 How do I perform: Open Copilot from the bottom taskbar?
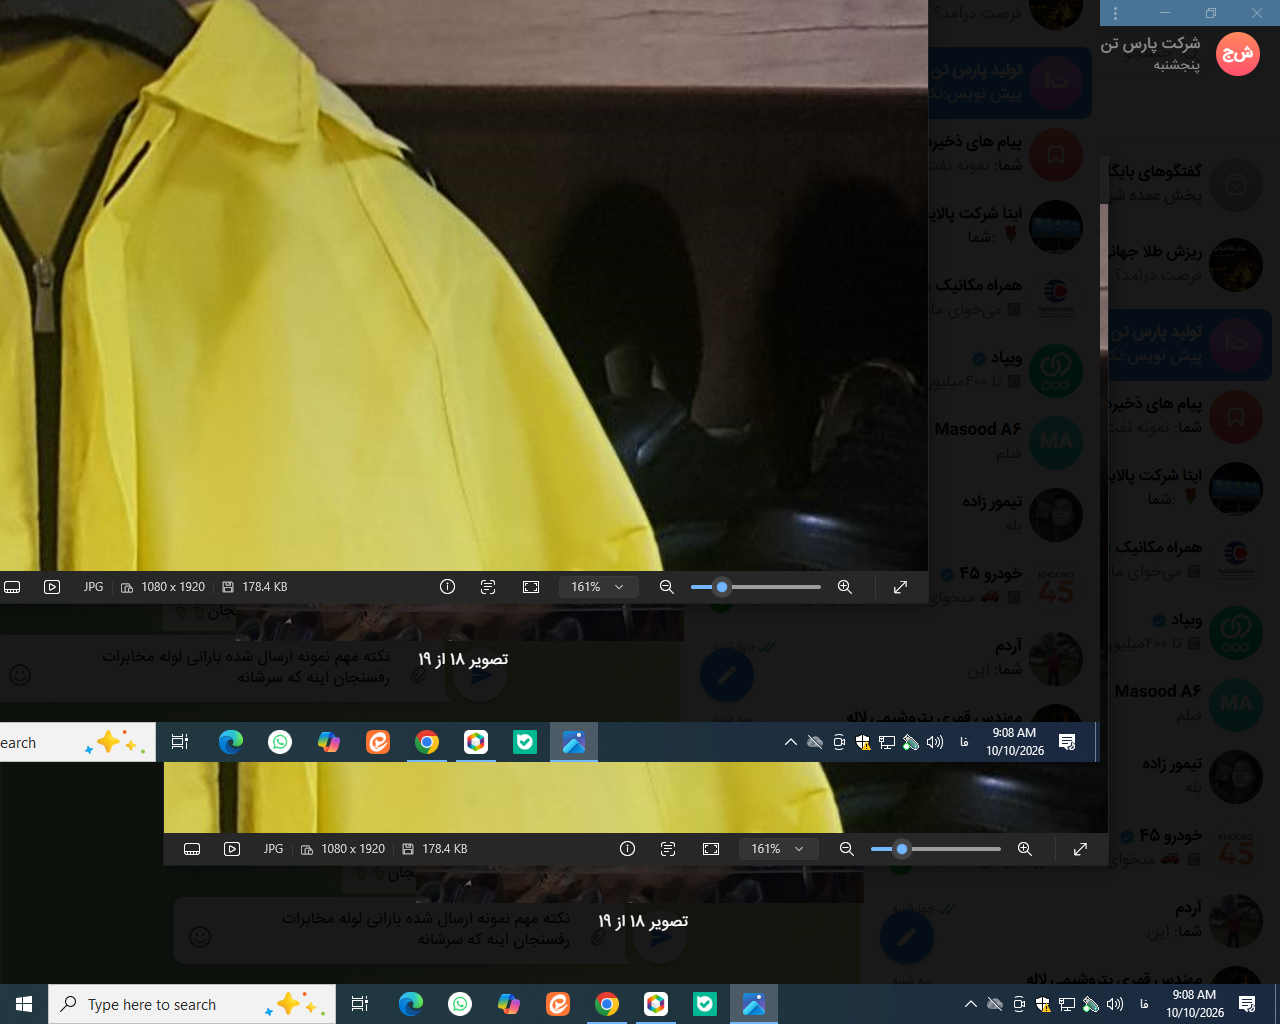coord(509,1004)
